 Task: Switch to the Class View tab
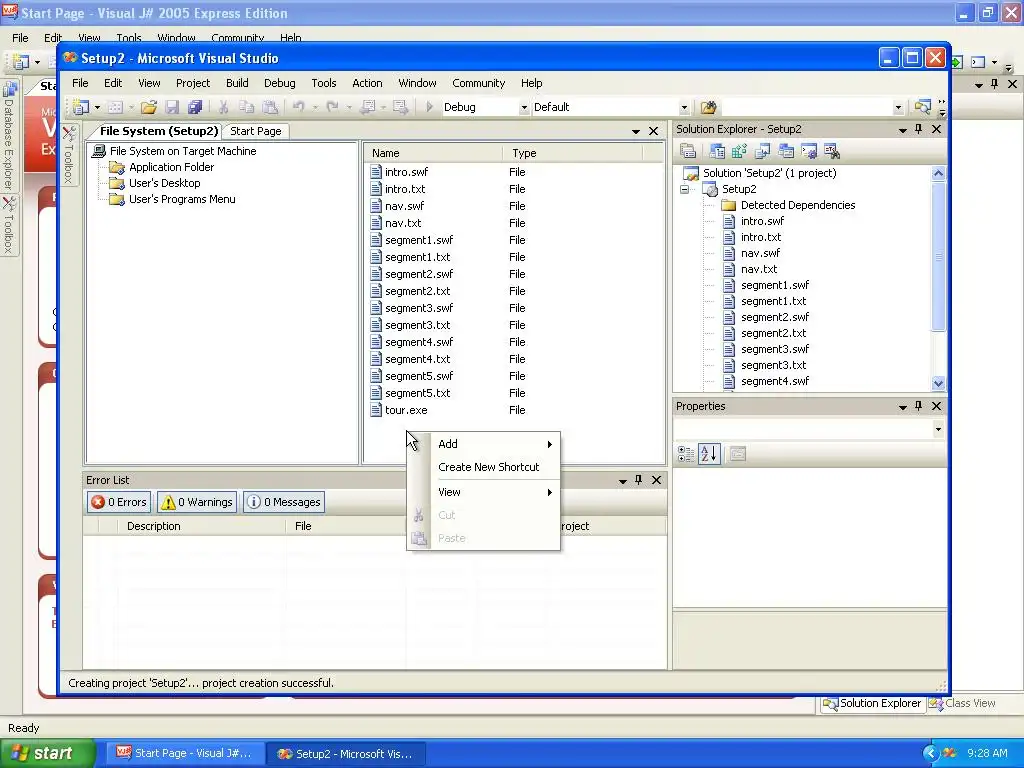(x=964, y=703)
